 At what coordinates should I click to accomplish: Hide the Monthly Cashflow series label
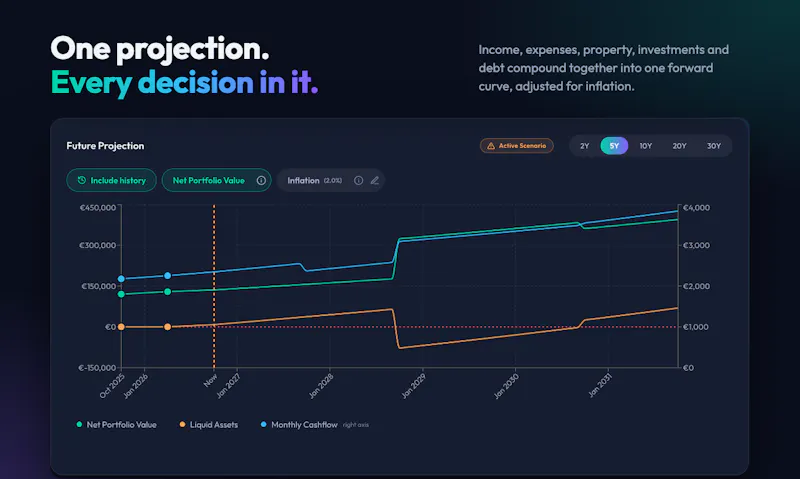[x=304, y=424]
